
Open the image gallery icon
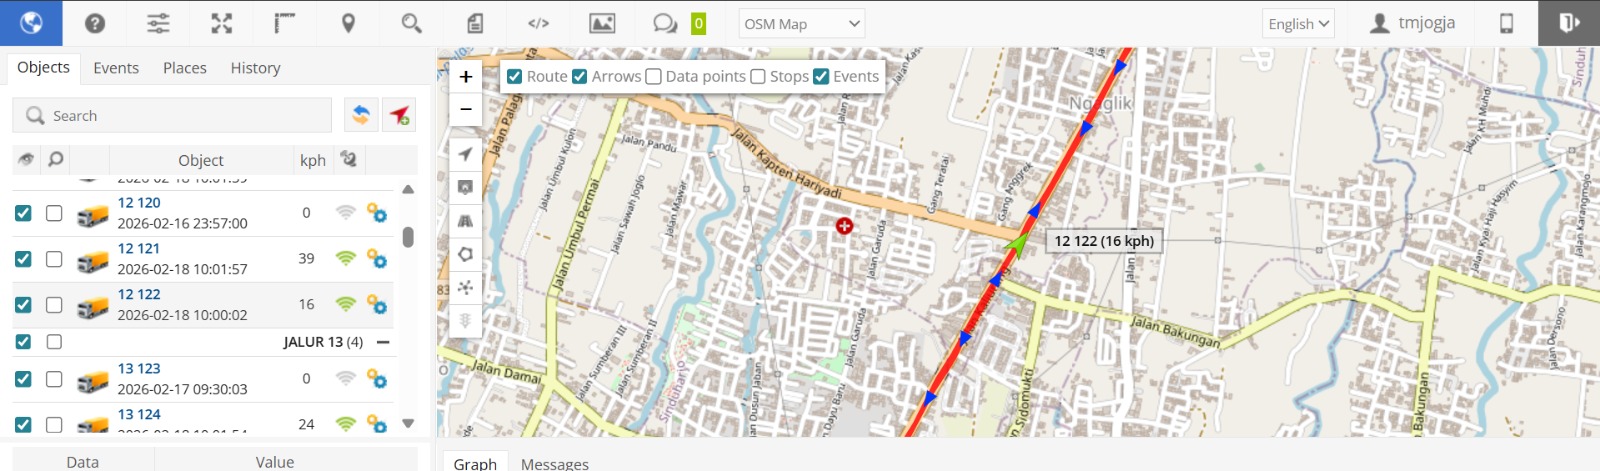602,23
